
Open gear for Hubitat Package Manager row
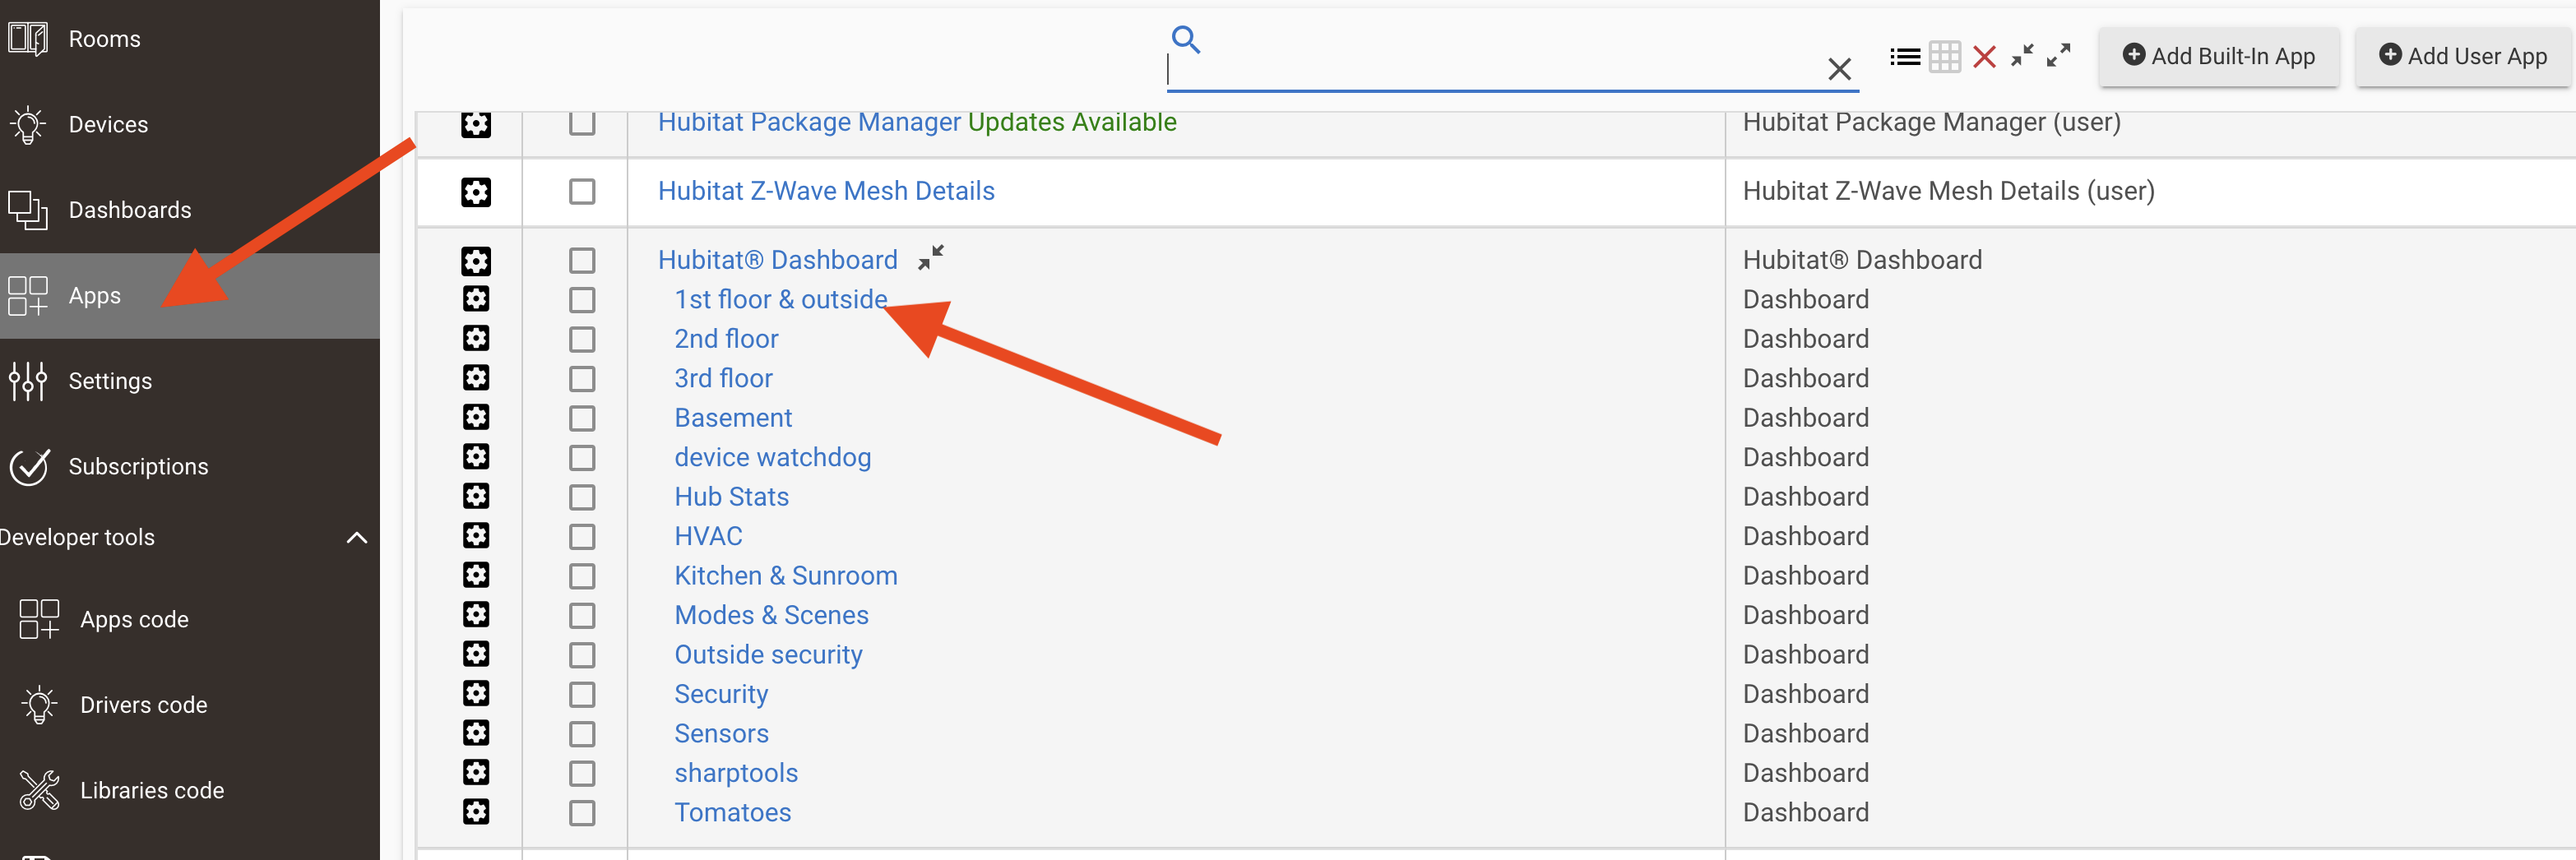pyautogui.click(x=476, y=124)
